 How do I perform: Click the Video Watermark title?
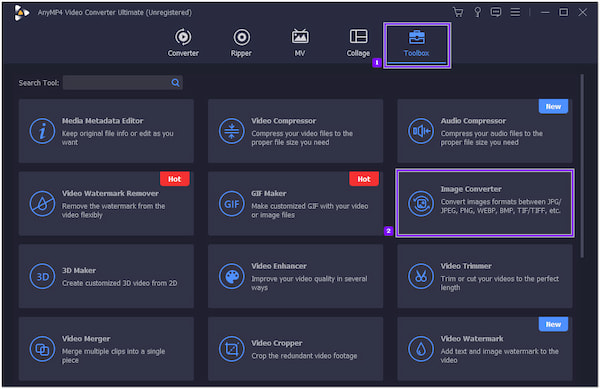click(x=472, y=339)
